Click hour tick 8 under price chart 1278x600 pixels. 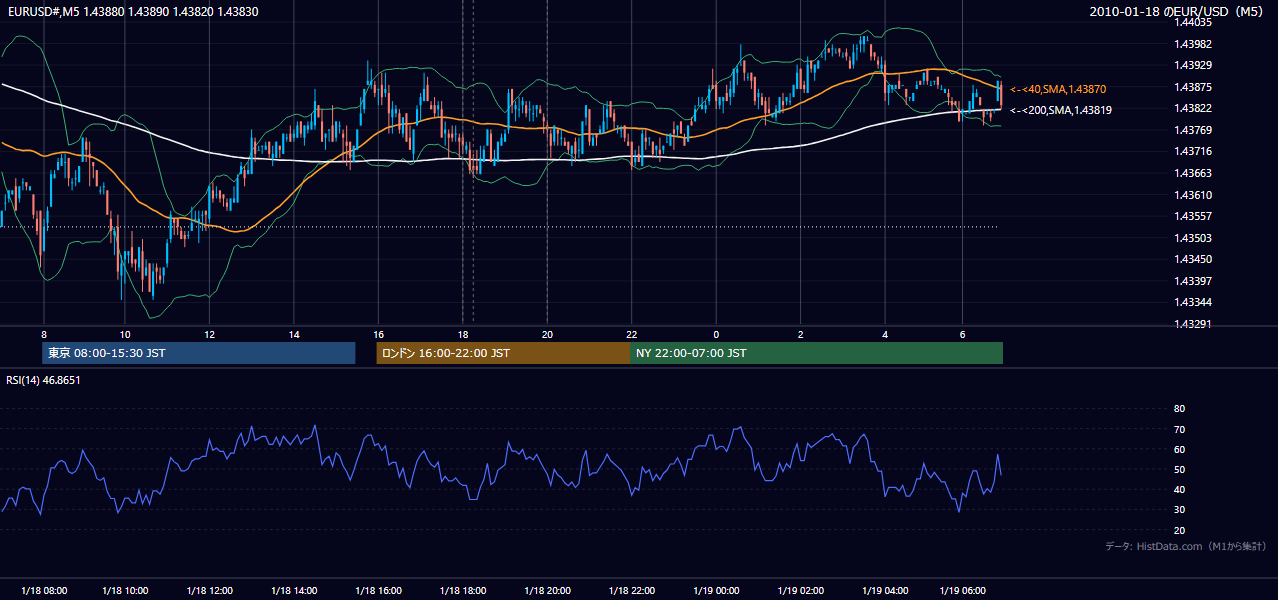(x=44, y=333)
